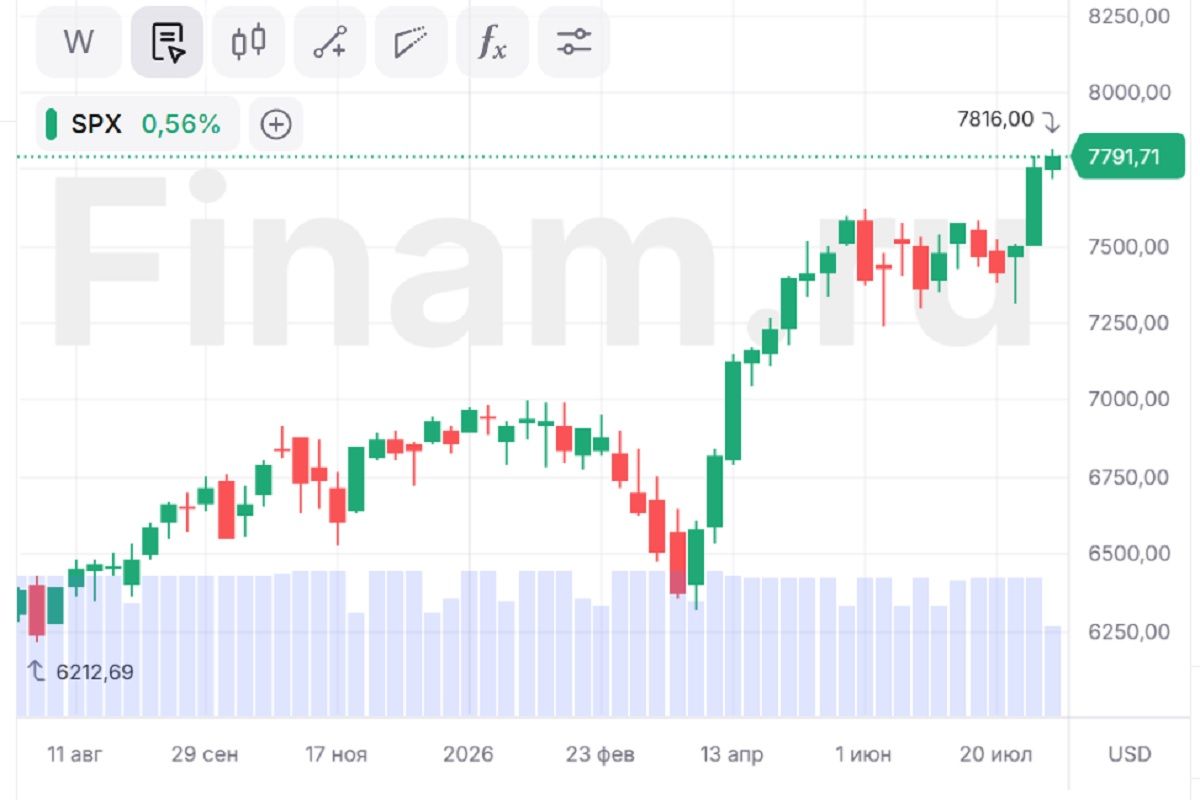Click the 11 авг date label
Screen dimensions: 1200x800
[x=74, y=754]
